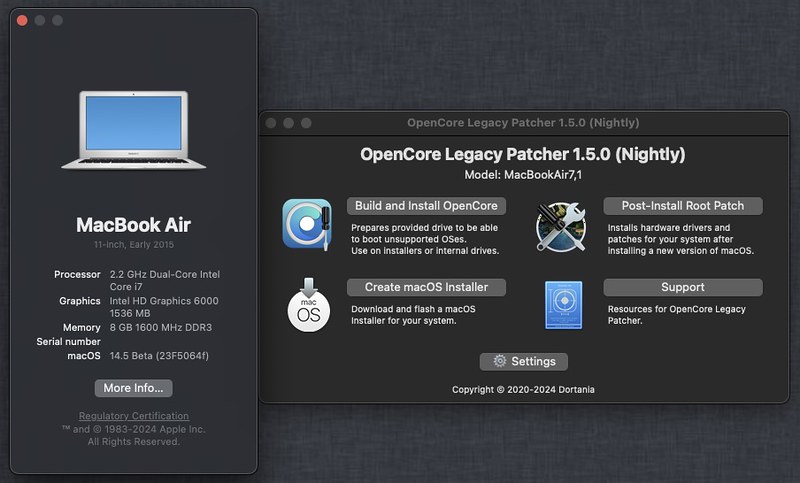
Task: Click 'Installs hardware drivers' description text
Action: (681, 239)
